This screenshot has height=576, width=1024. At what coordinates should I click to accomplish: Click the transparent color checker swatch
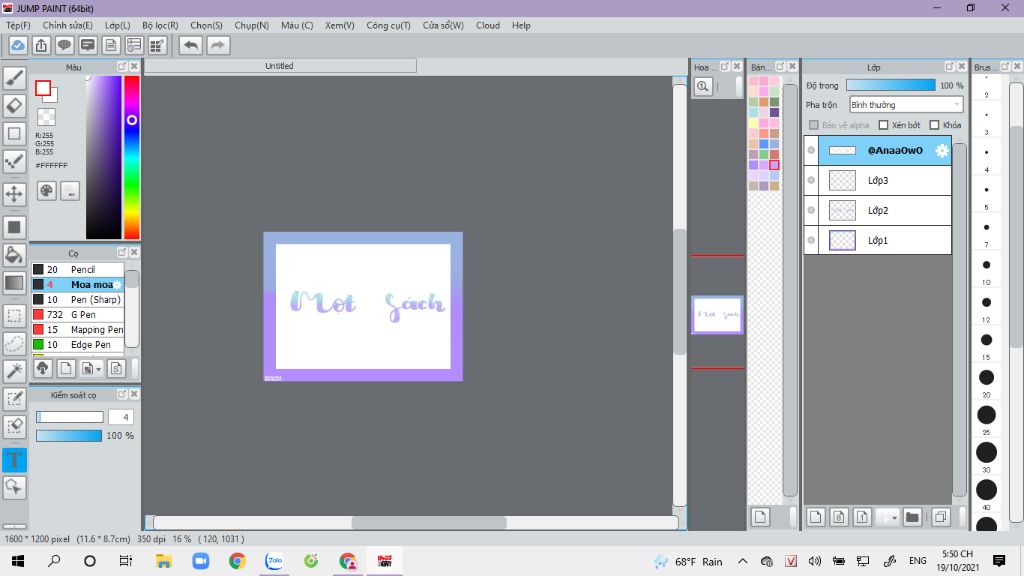pyautogui.click(x=46, y=117)
